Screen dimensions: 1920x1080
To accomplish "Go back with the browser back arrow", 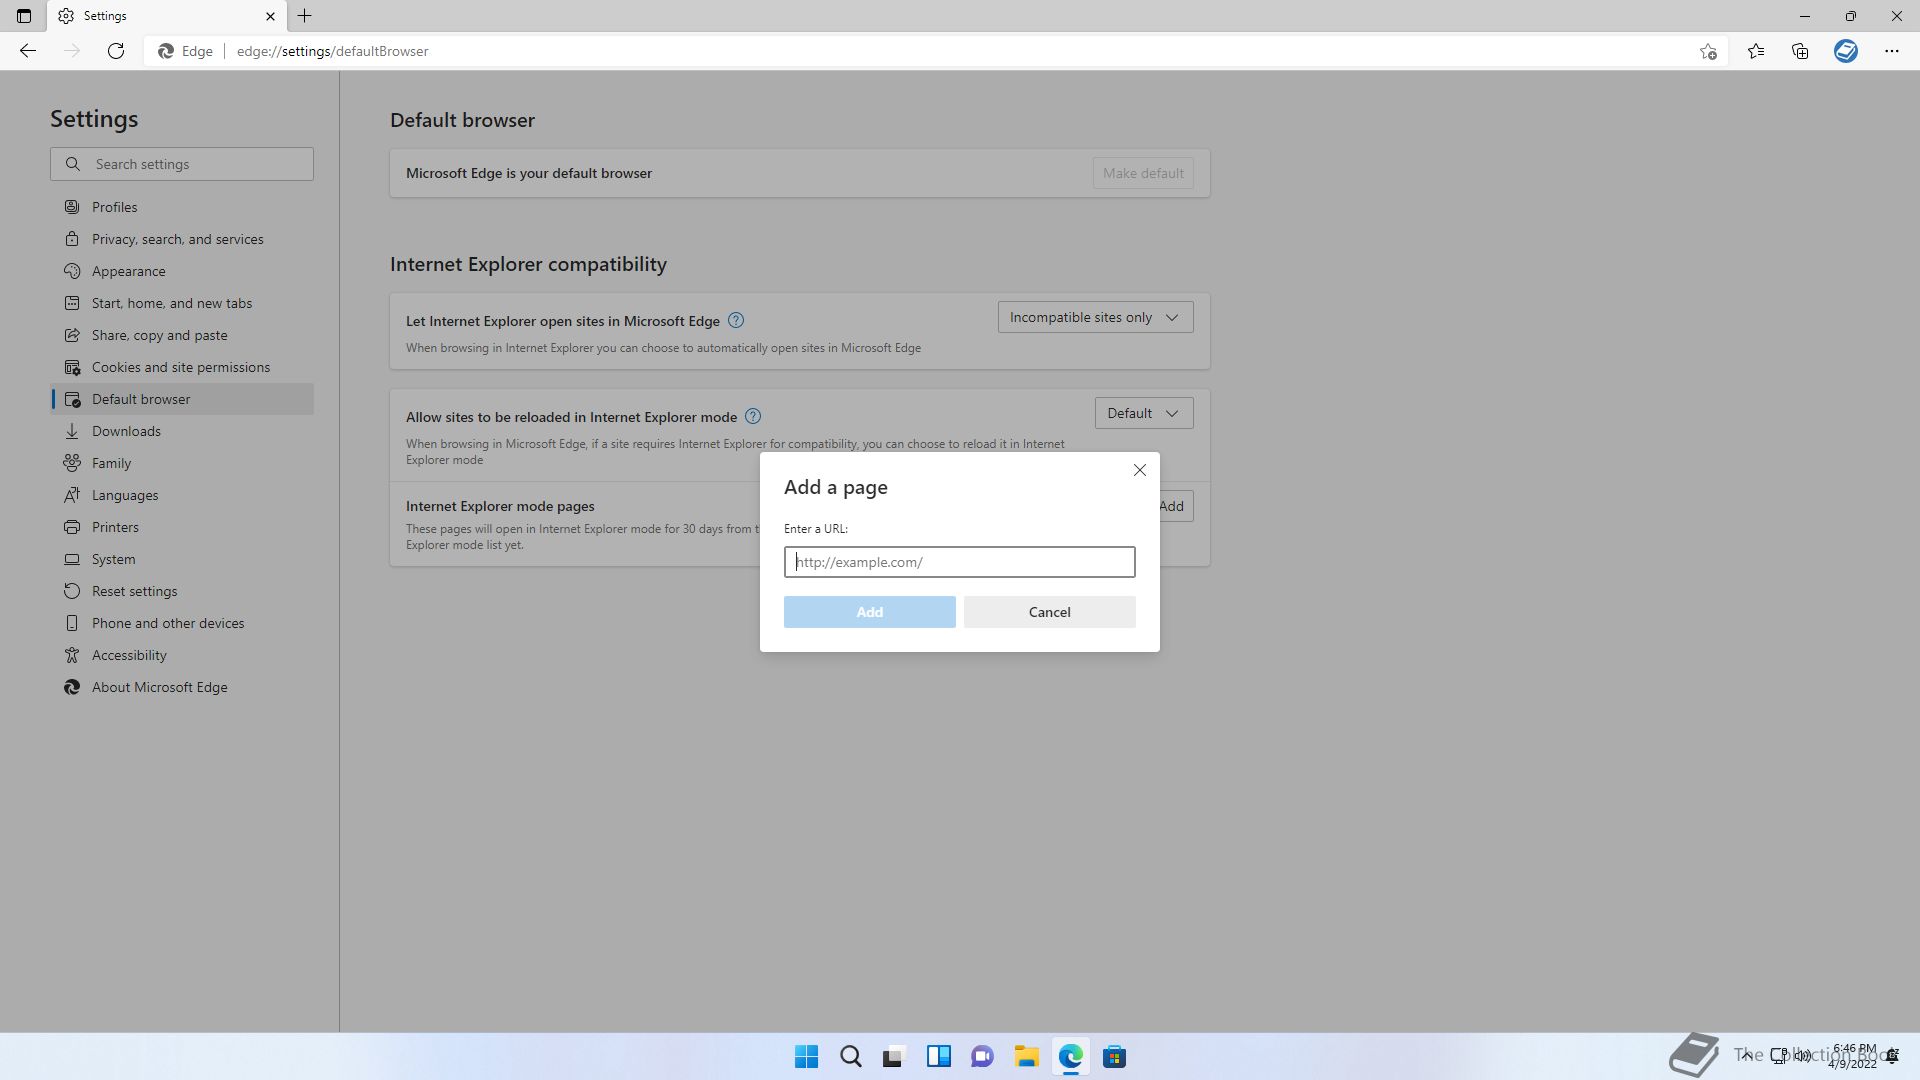I will [x=28, y=51].
